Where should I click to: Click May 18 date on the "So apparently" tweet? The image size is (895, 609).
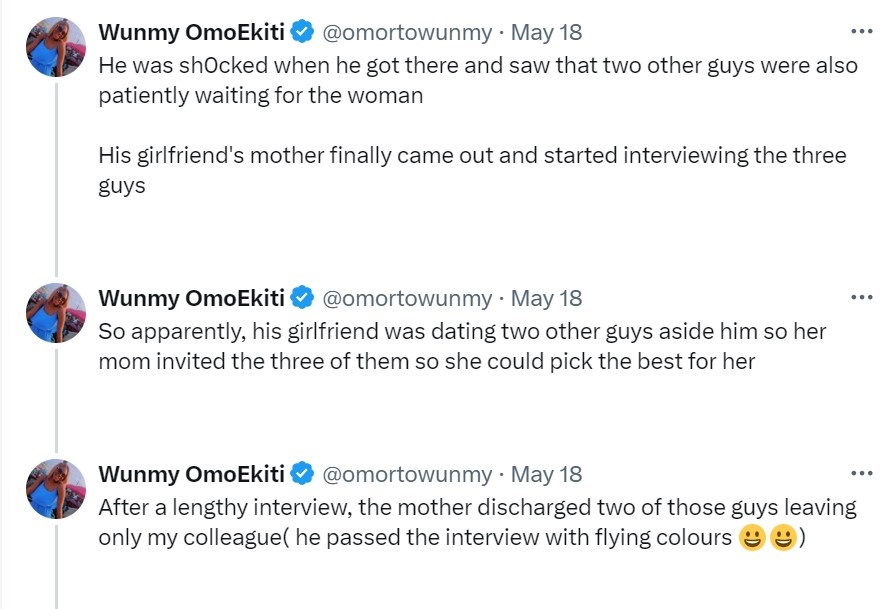click(546, 298)
